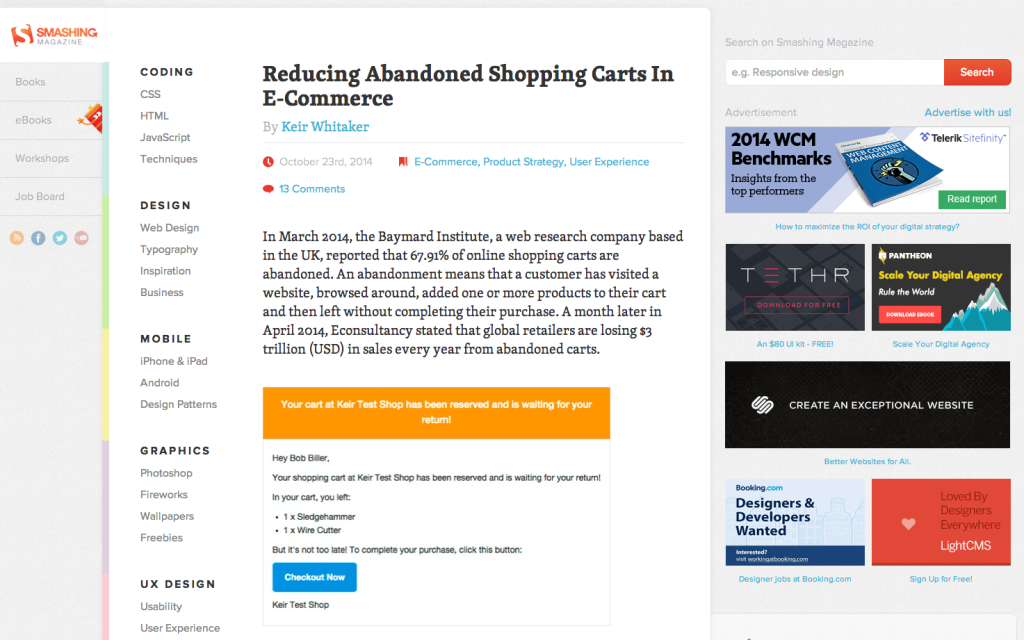Click the red bookmark tag icon
Image resolution: width=1024 pixels, height=640 pixels.
click(403, 161)
